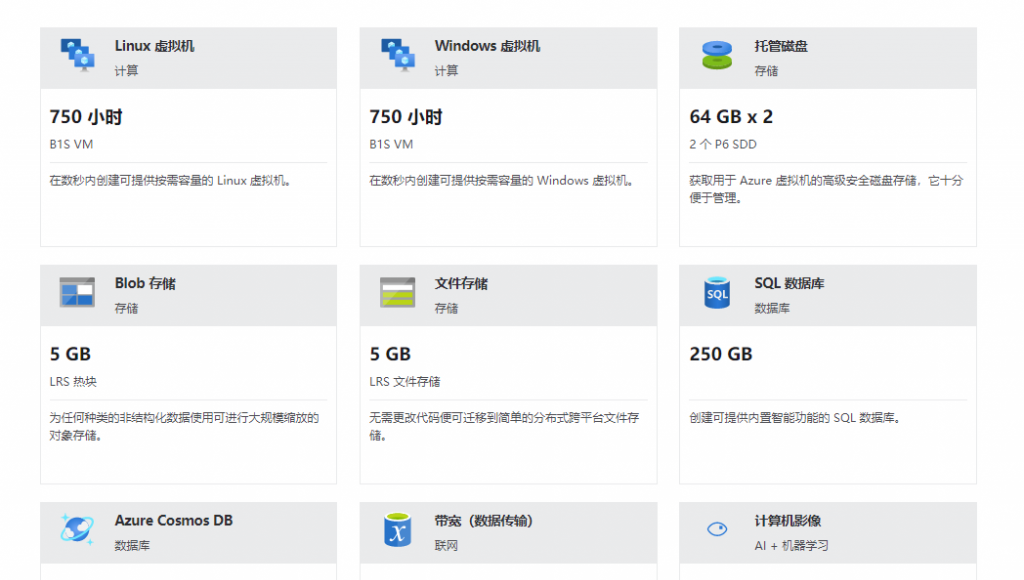The width and height of the screenshot is (1024, 580).
Task: Click the 带宽 (数据传输) icon
Action: [x=397, y=529]
